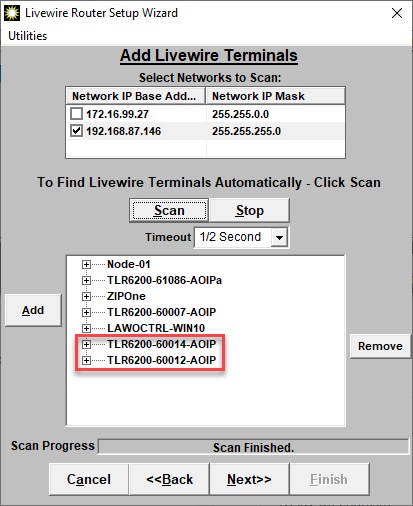Select the Node-01 terminal label

129,264
